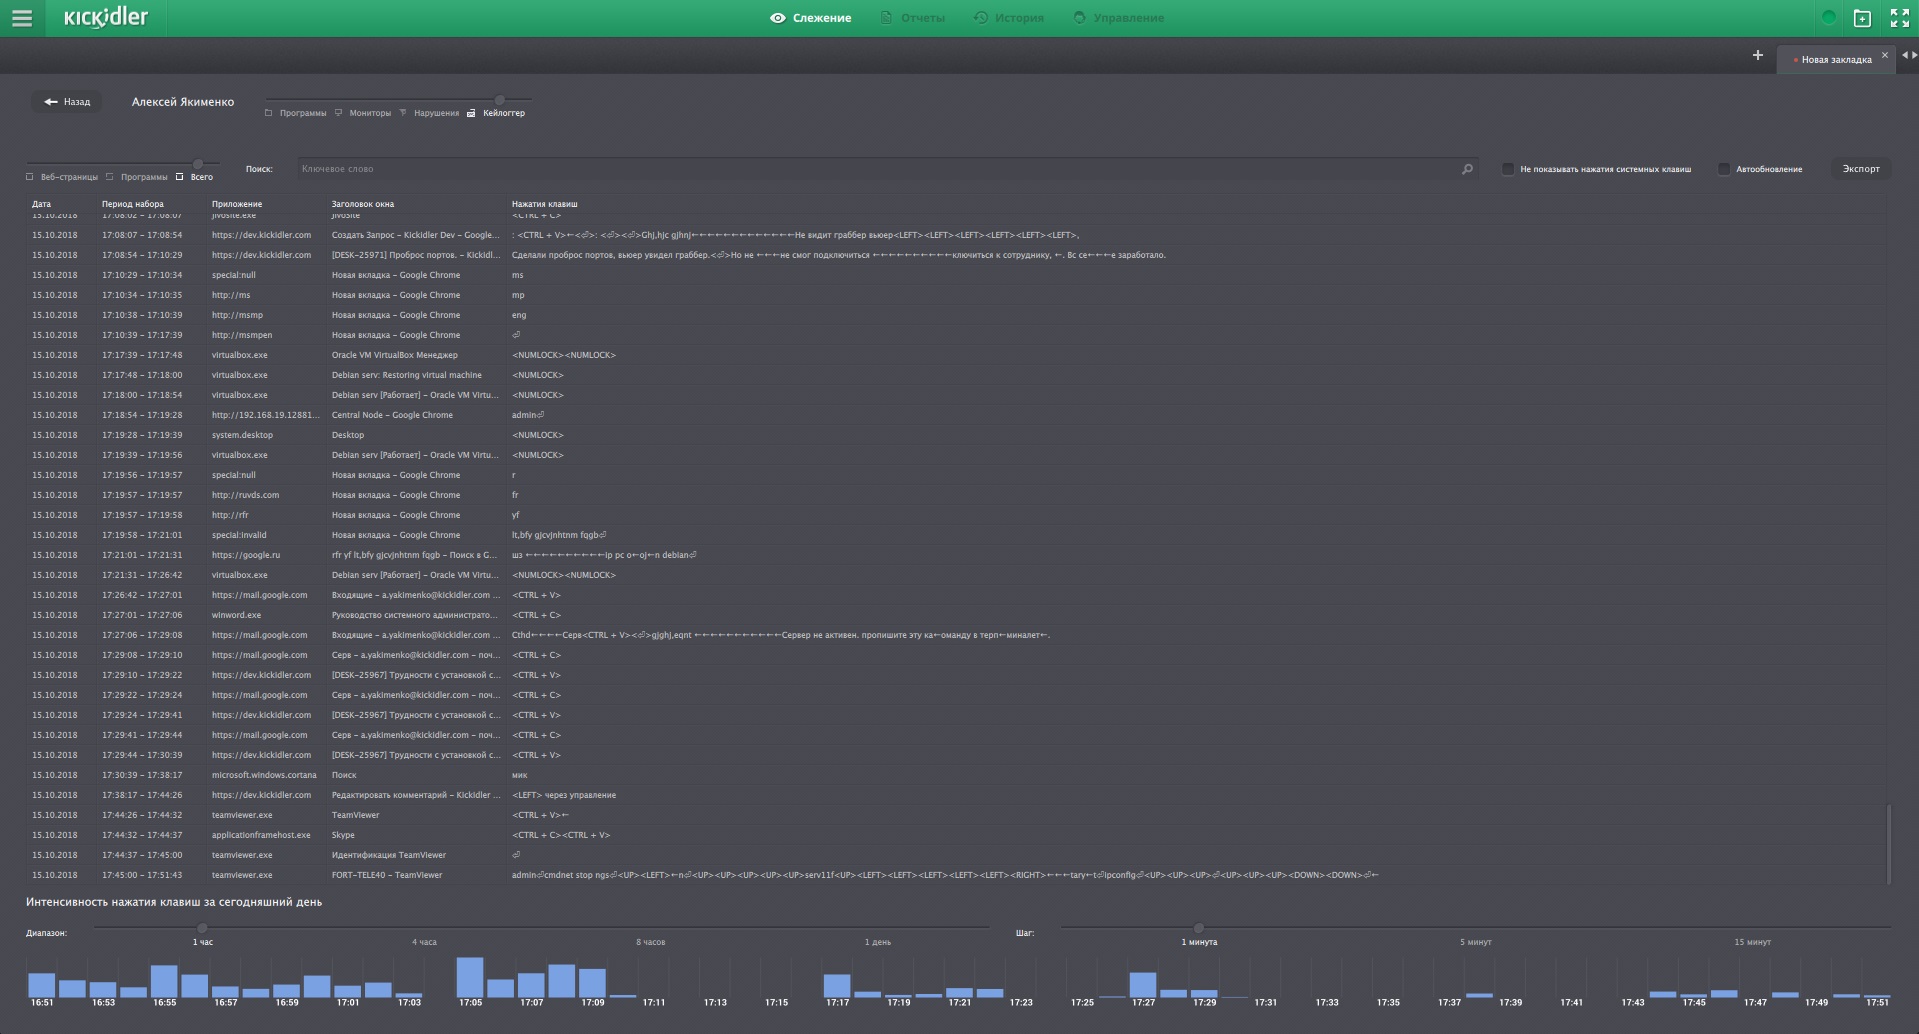Toggle fullscreen mode icon
Viewport: 1919px width, 1034px height.
click(1900, 18)
